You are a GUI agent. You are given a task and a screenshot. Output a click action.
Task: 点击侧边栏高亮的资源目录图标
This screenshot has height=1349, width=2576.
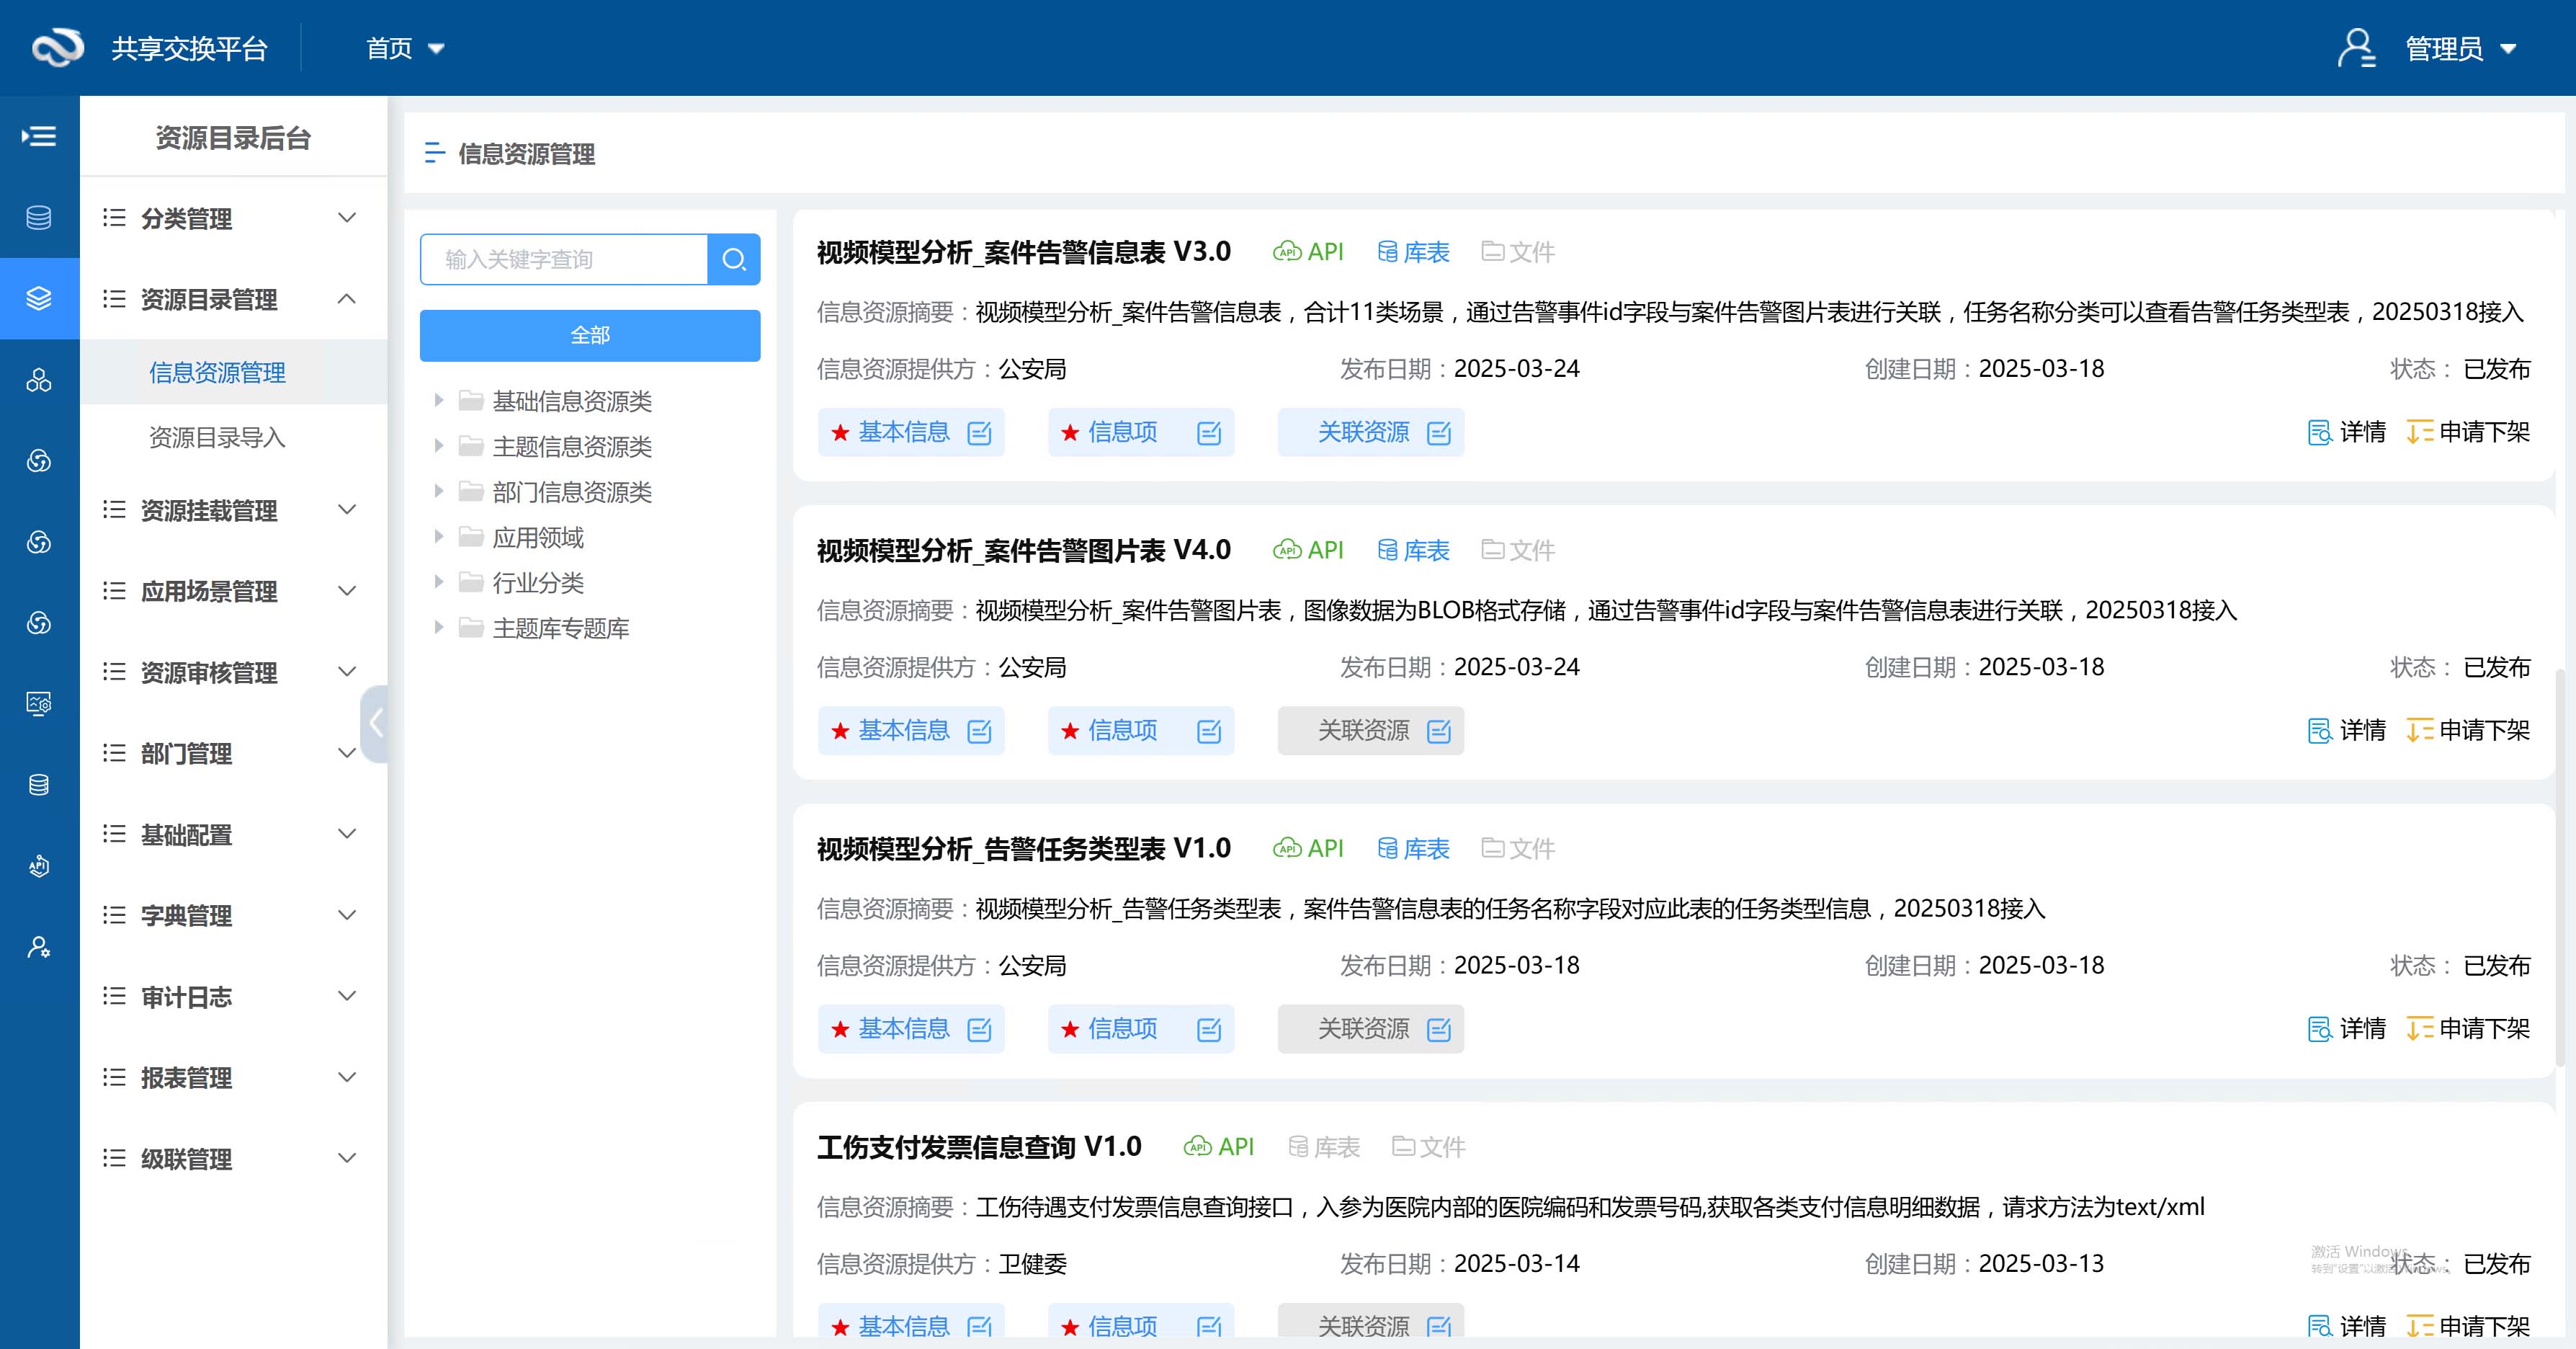pos(39,297)
